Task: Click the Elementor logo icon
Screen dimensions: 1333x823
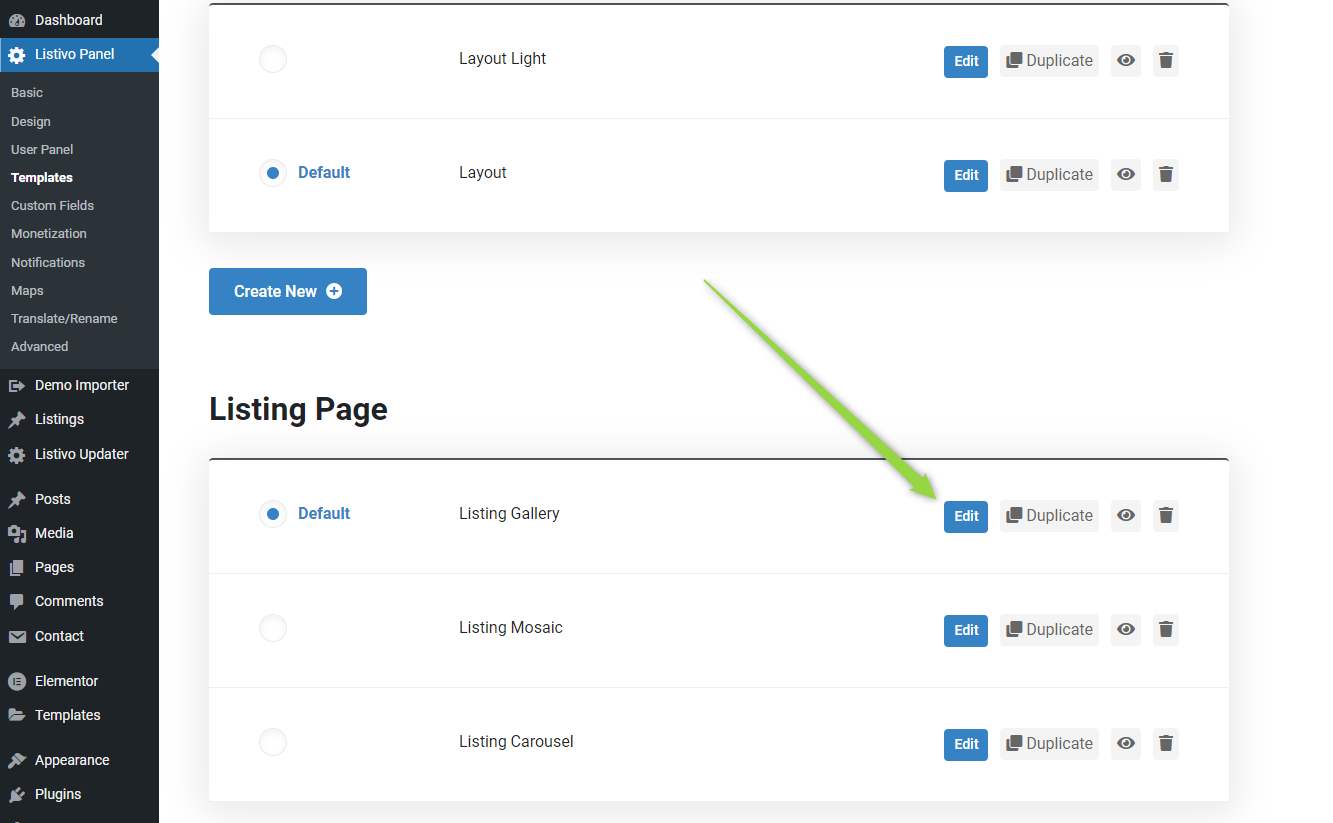Action: 17,681
